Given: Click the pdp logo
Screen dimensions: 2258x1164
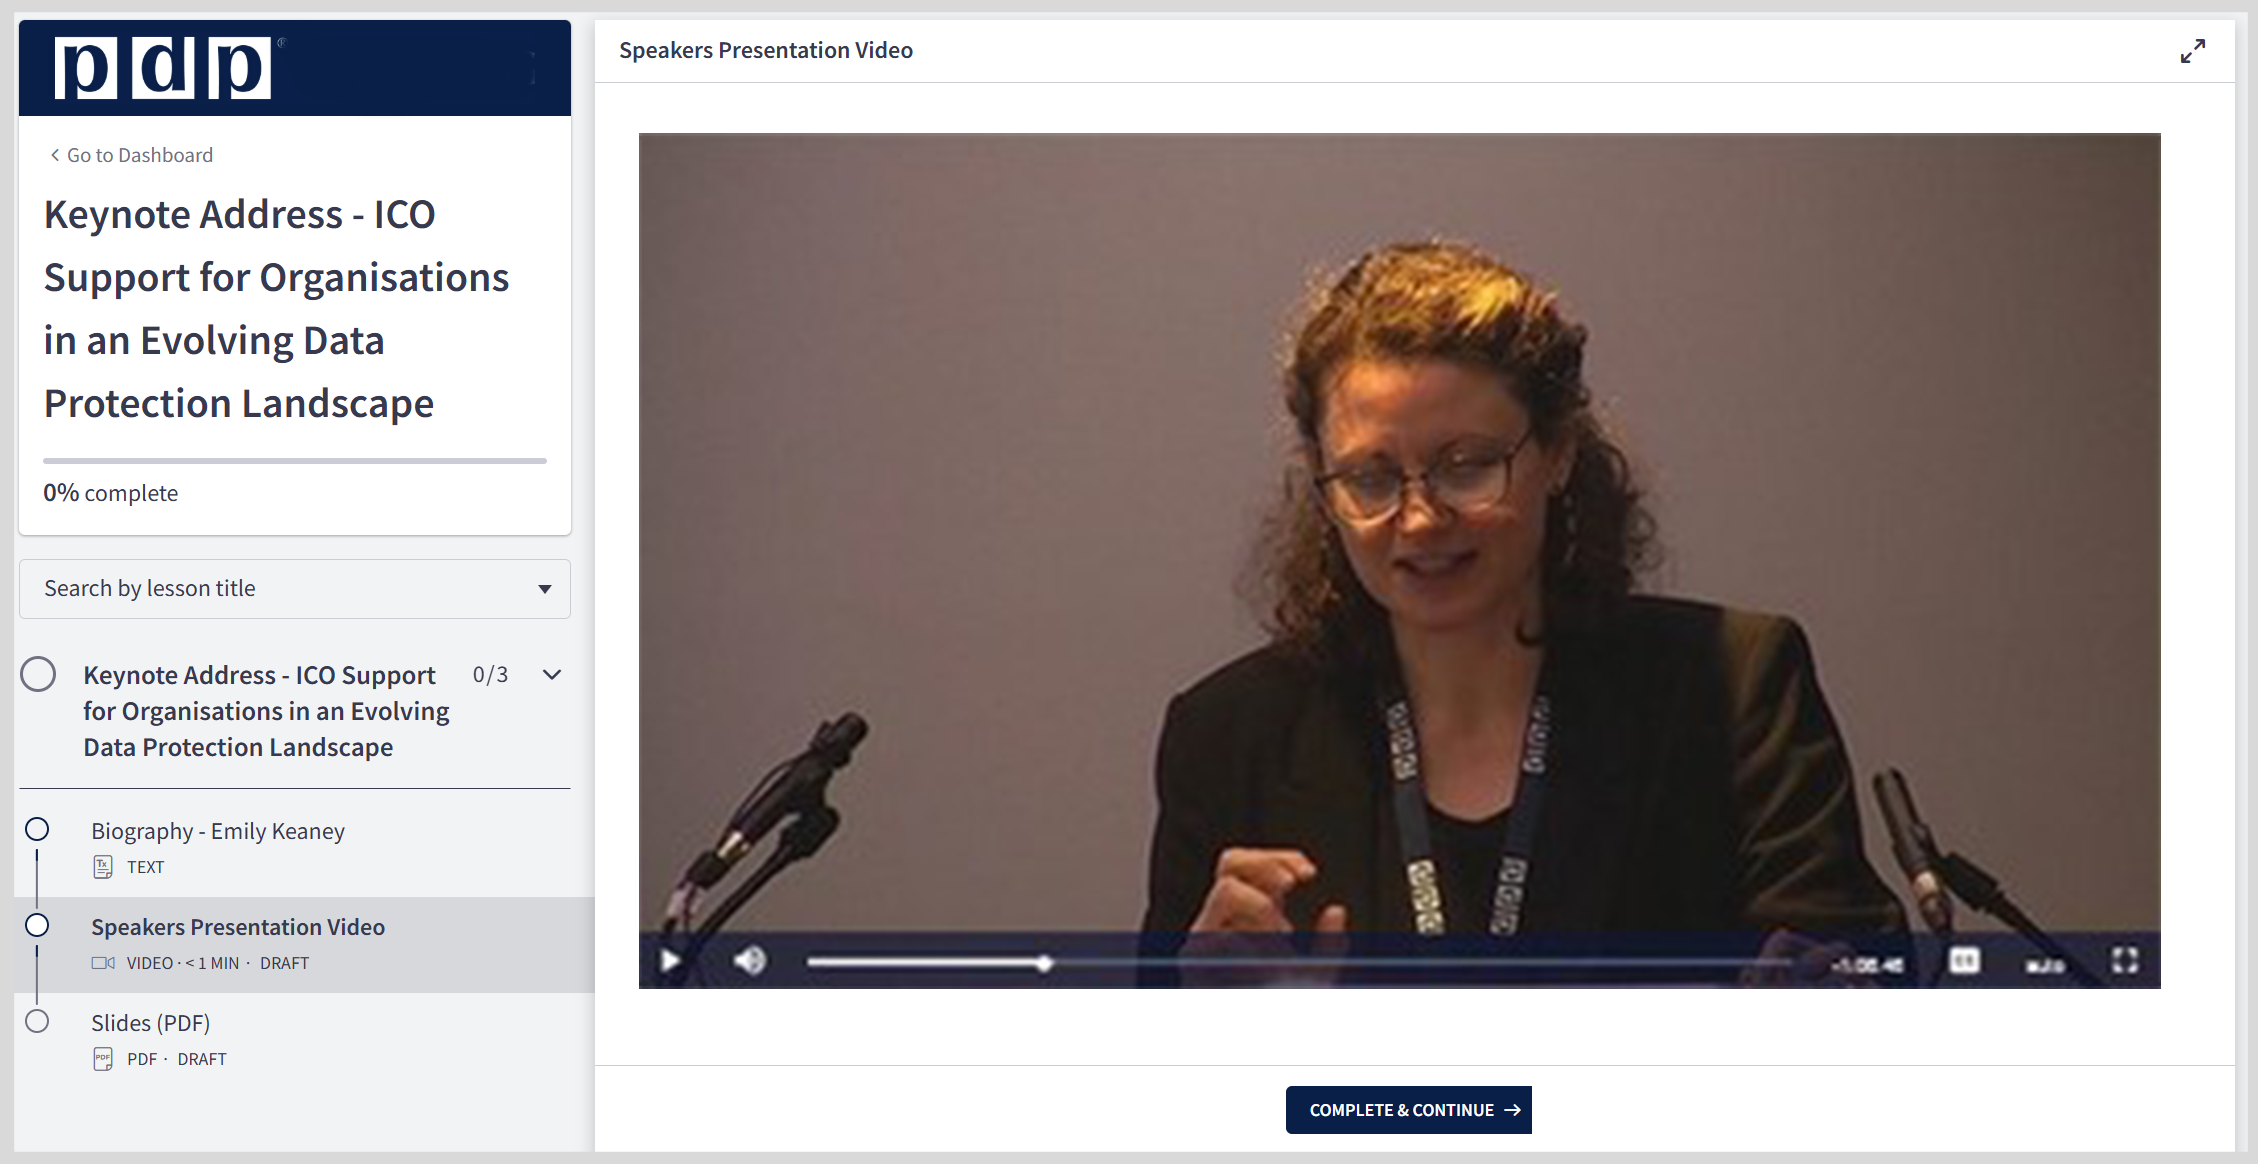Looking at the screenshot, I should coord(163,68).
